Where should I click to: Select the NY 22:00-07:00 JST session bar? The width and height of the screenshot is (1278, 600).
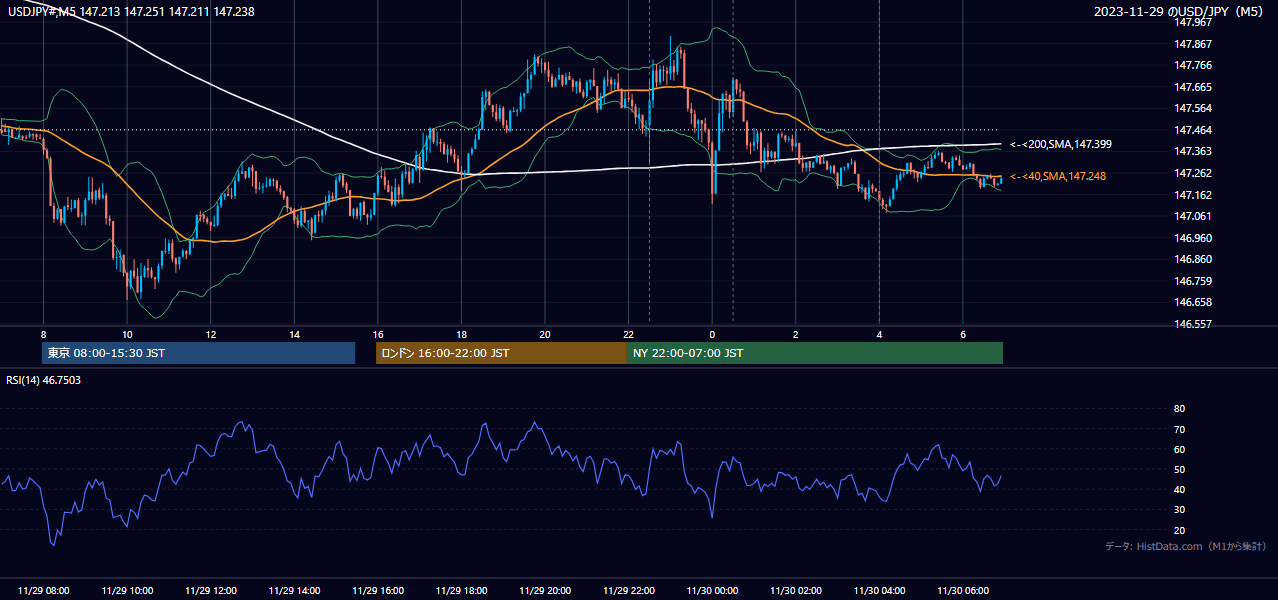[x=815, y=353]
